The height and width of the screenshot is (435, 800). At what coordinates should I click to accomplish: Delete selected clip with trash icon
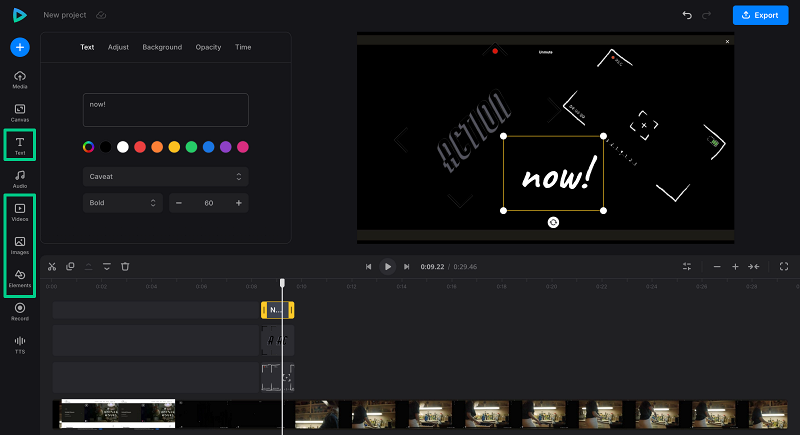(x=125, y=266)
